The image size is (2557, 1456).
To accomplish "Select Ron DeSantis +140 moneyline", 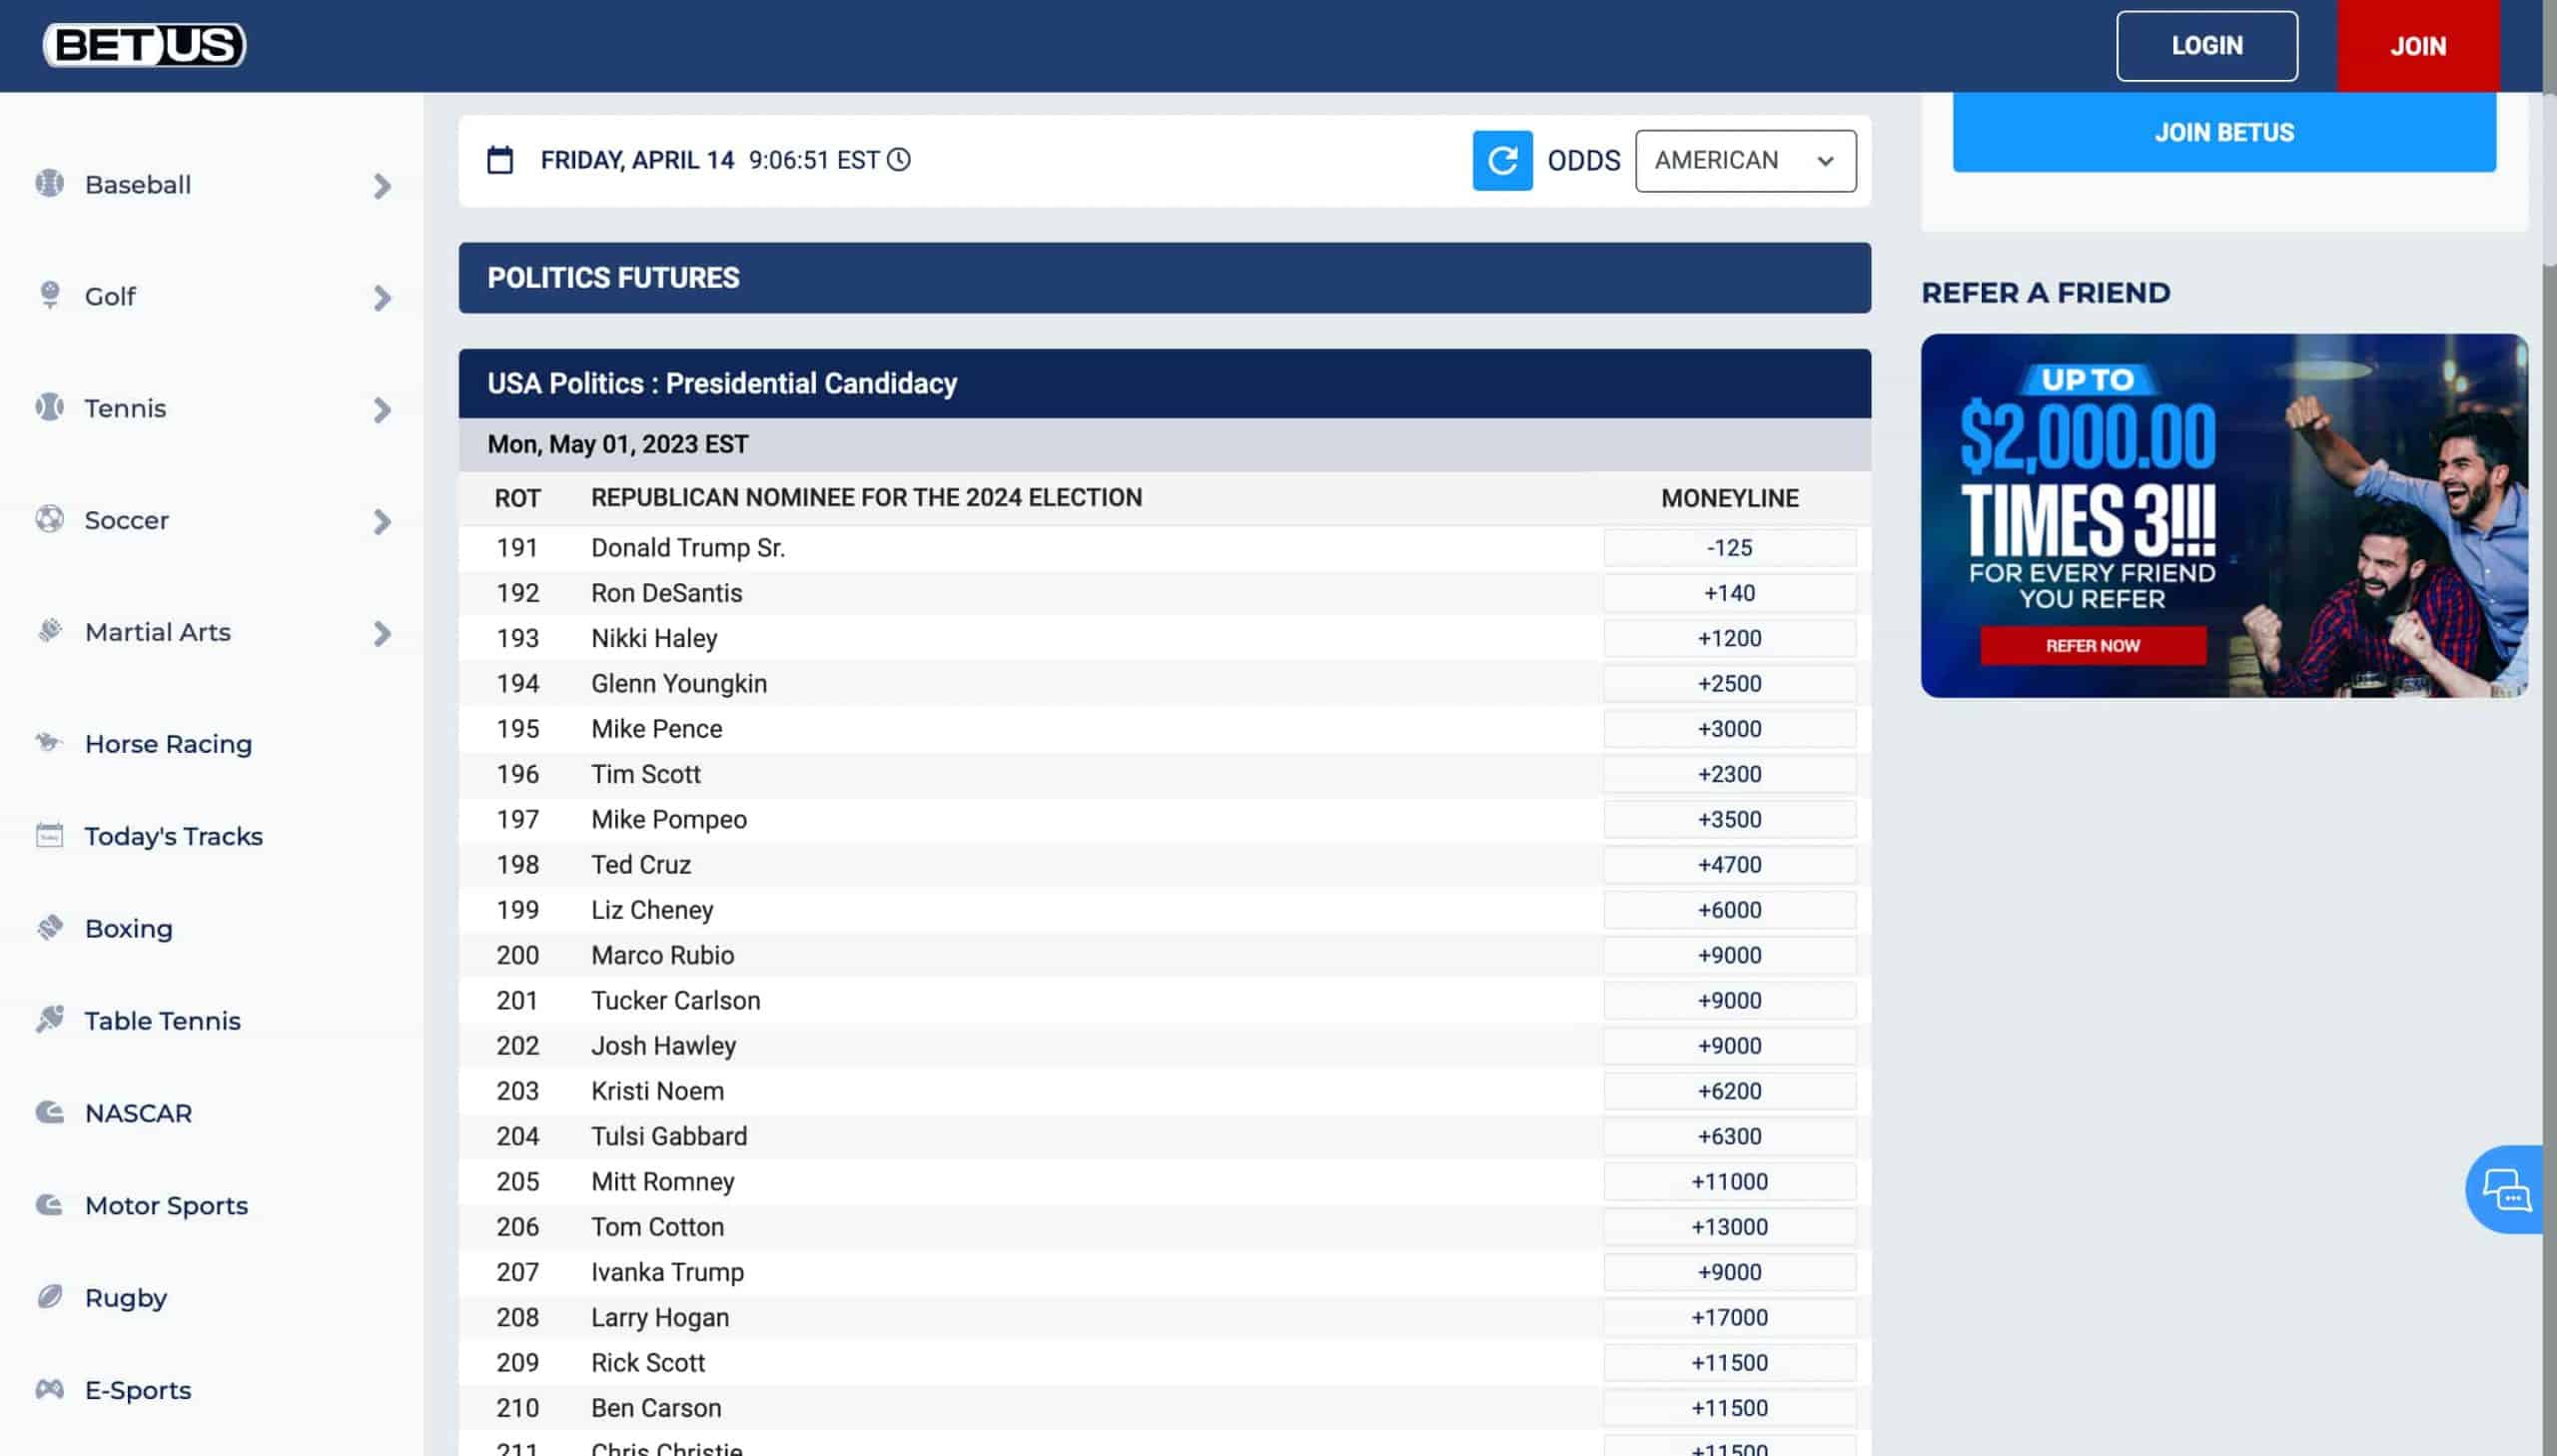I will coord(1730,593).
